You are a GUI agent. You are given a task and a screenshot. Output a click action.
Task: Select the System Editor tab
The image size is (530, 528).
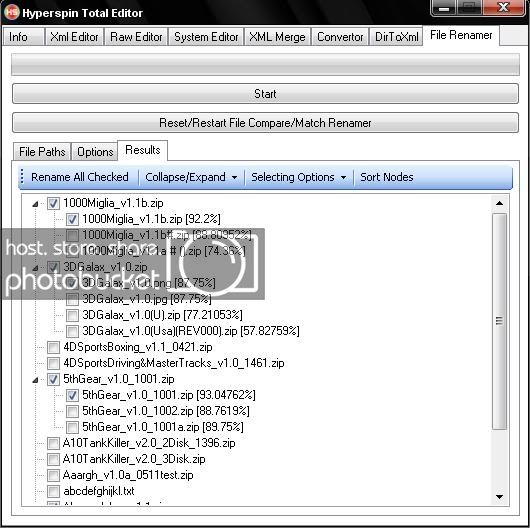point(206,37)
